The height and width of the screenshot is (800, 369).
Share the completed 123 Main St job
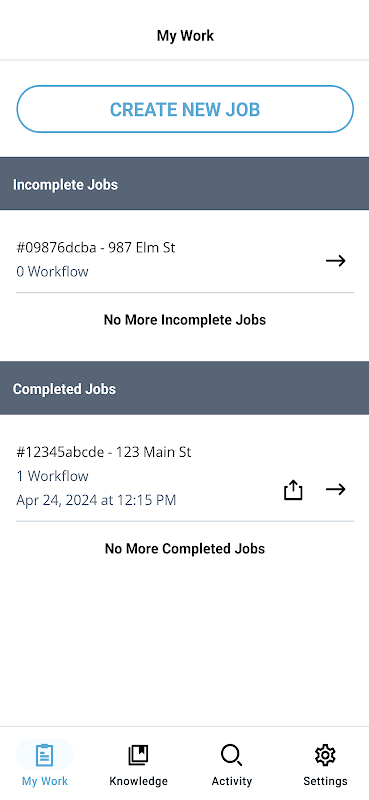point(293,490)
